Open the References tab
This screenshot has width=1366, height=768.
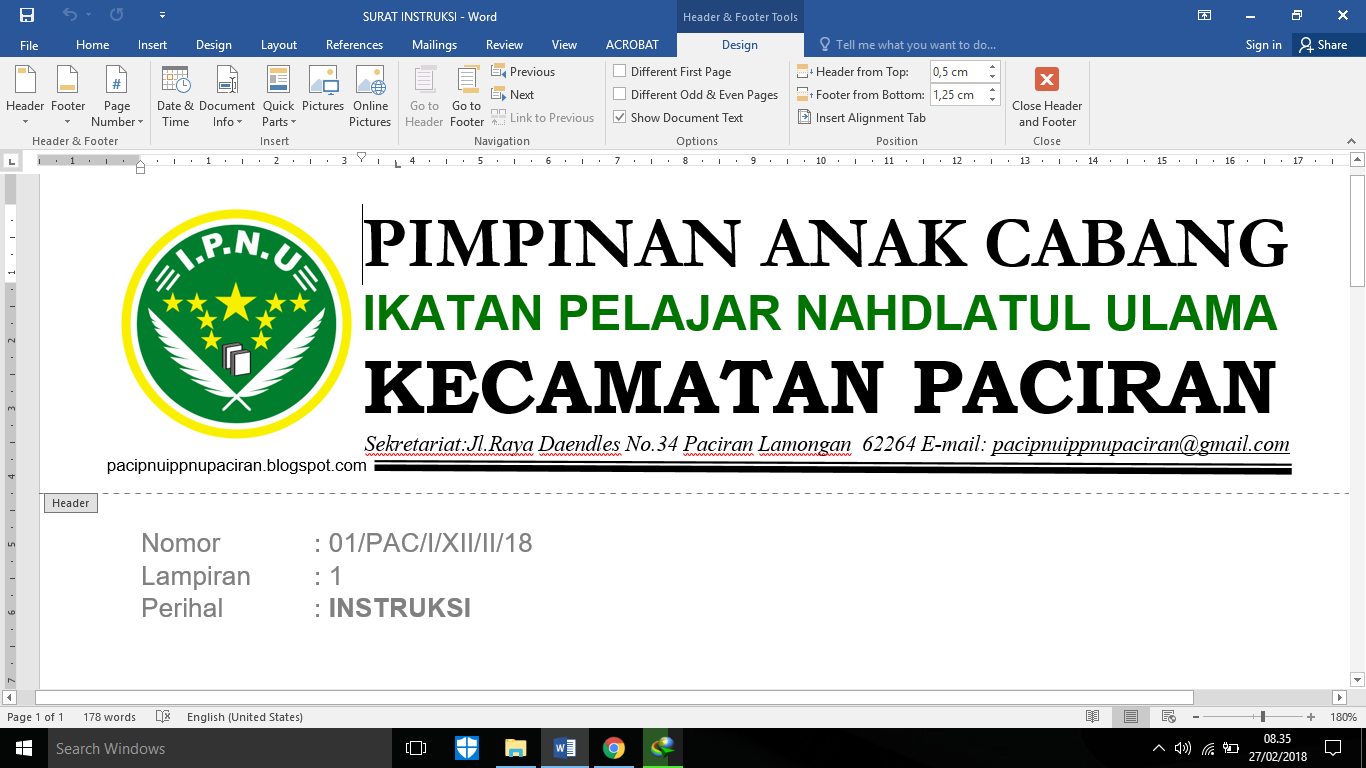pyautogui.click(x=354, y=45)
